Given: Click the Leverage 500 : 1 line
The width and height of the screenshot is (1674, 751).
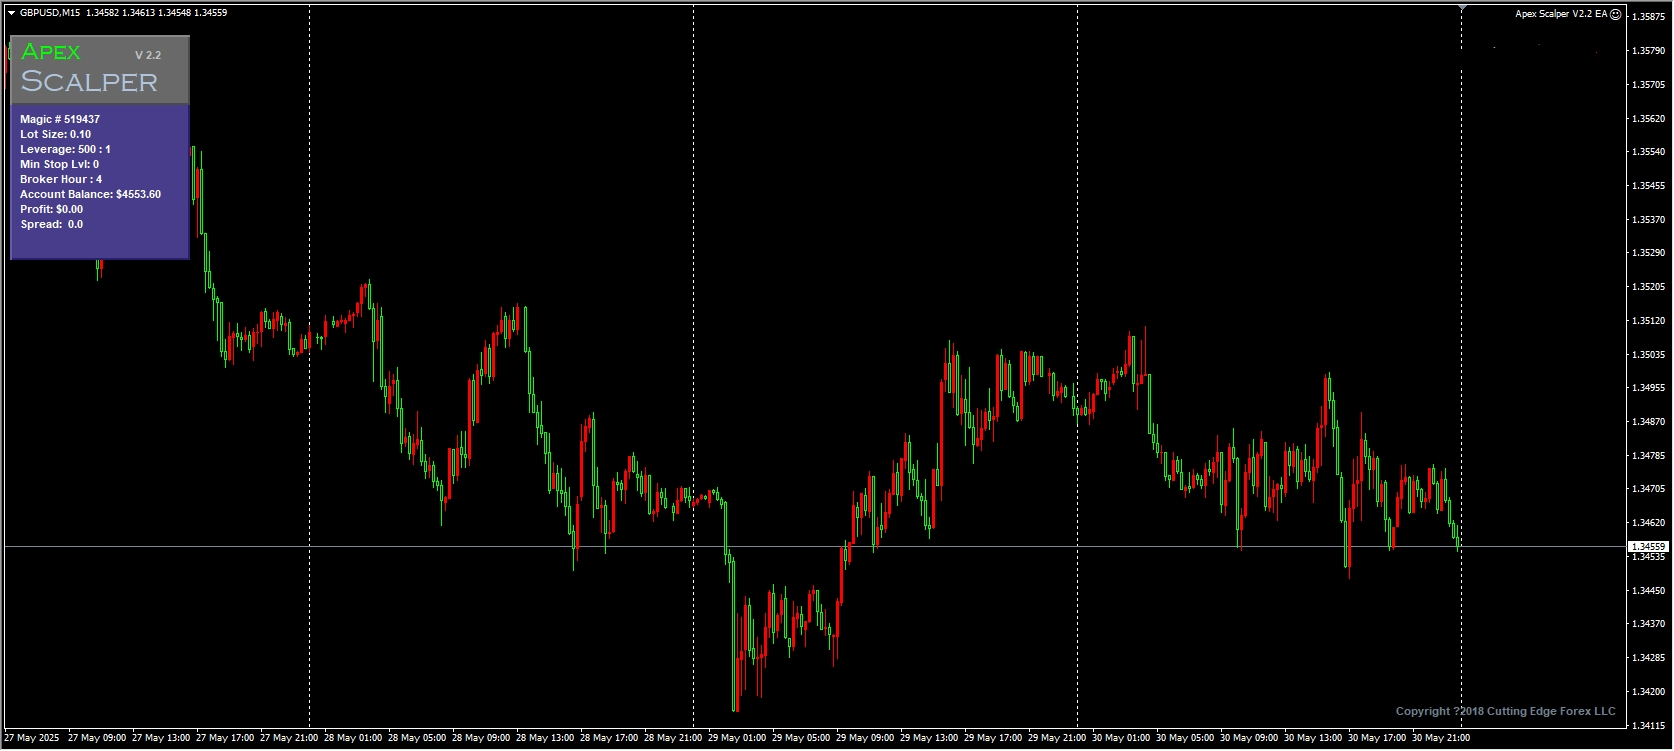Looking at the screenshot, I should [65, 149].
